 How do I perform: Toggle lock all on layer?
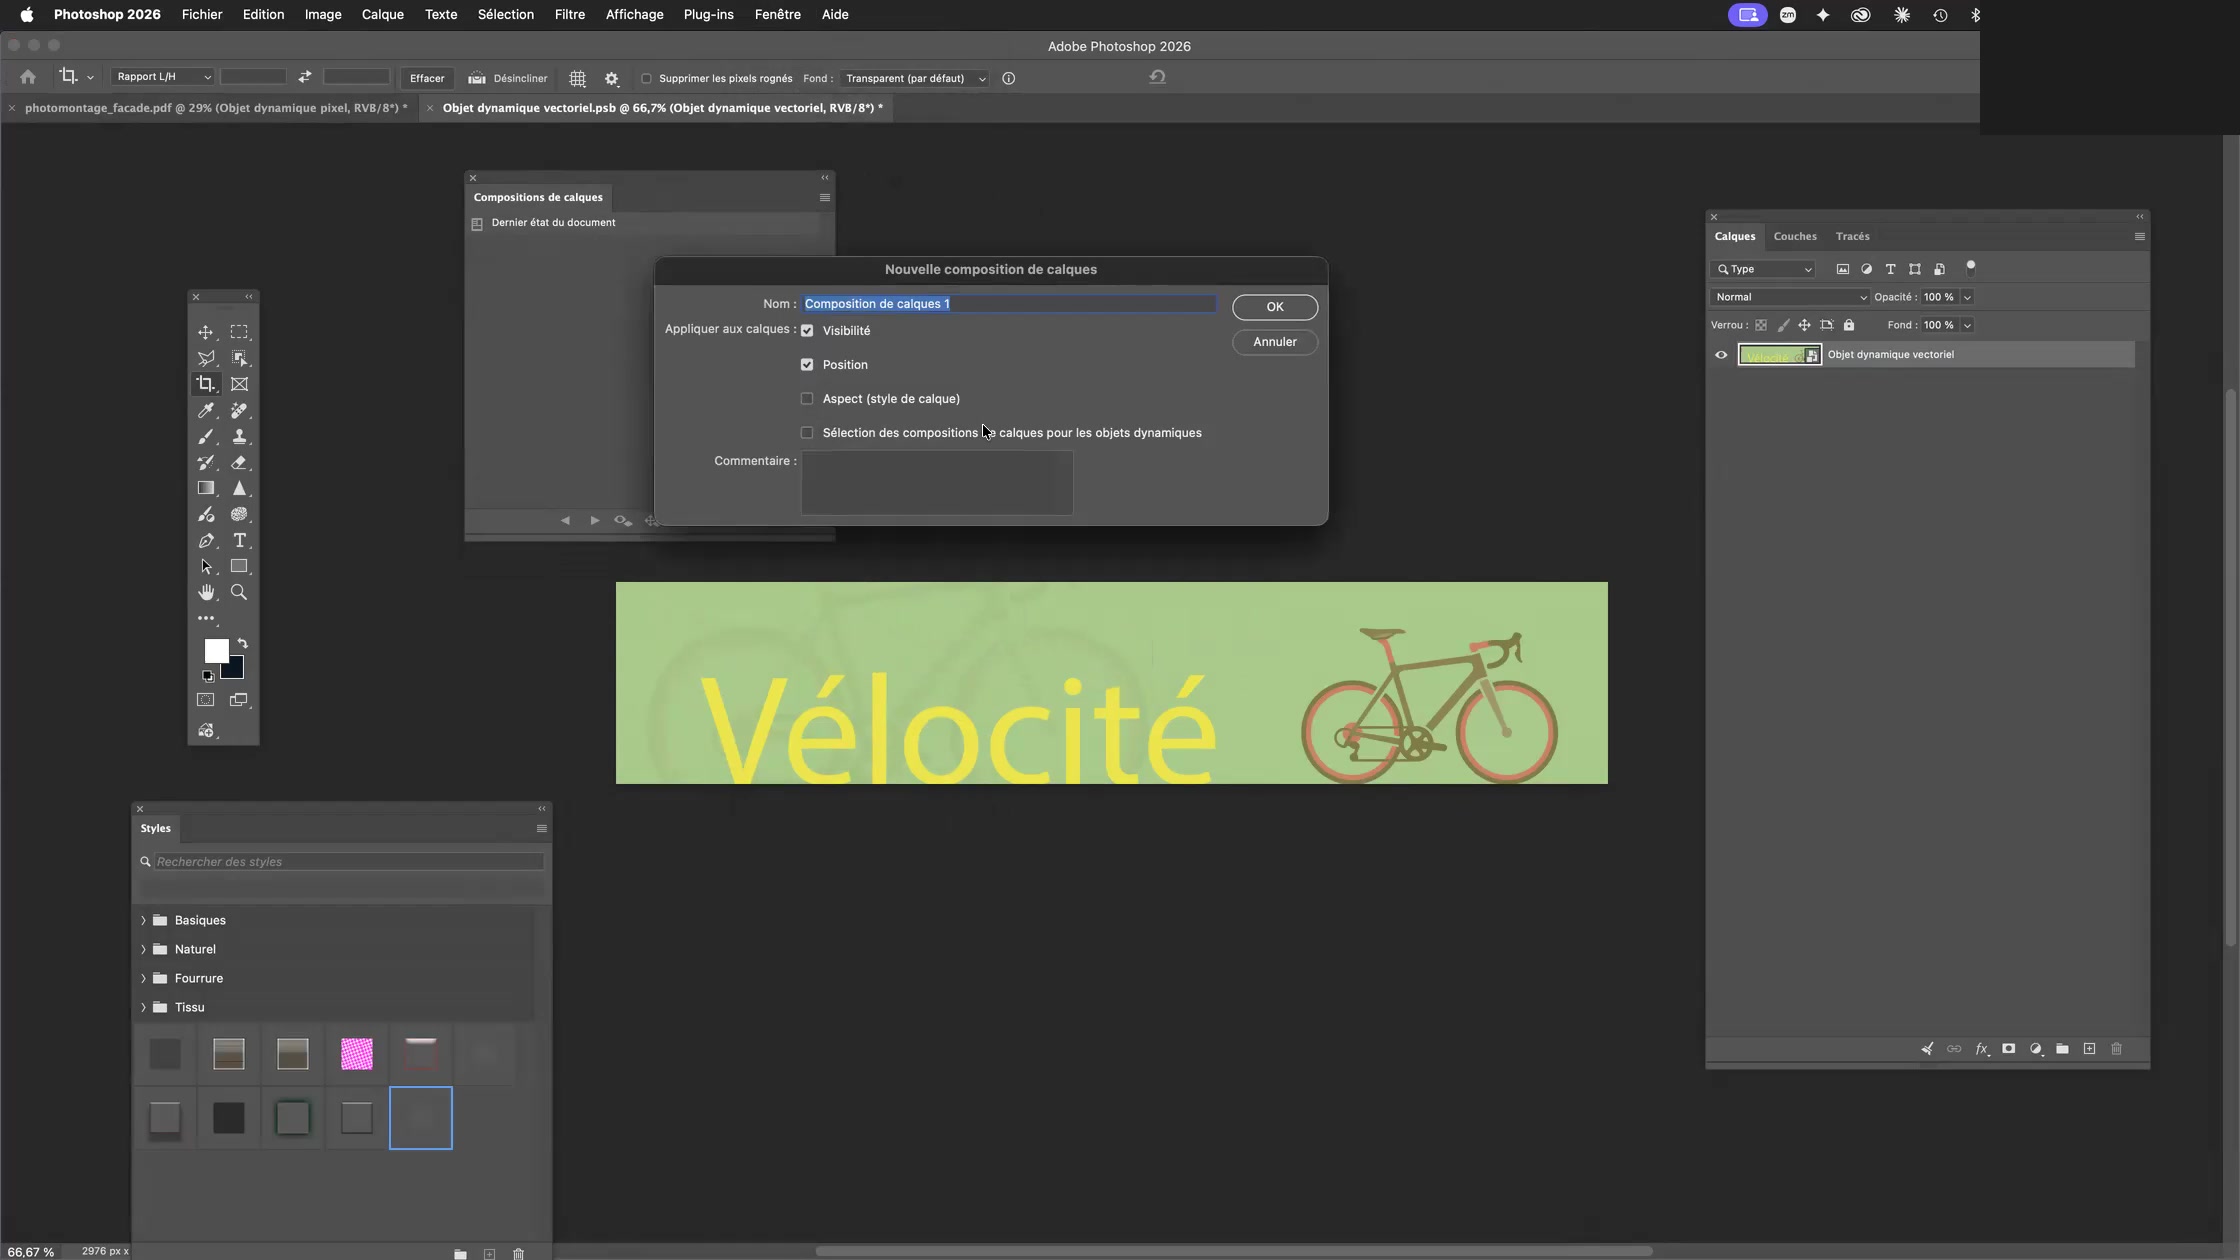[1849, 325]
